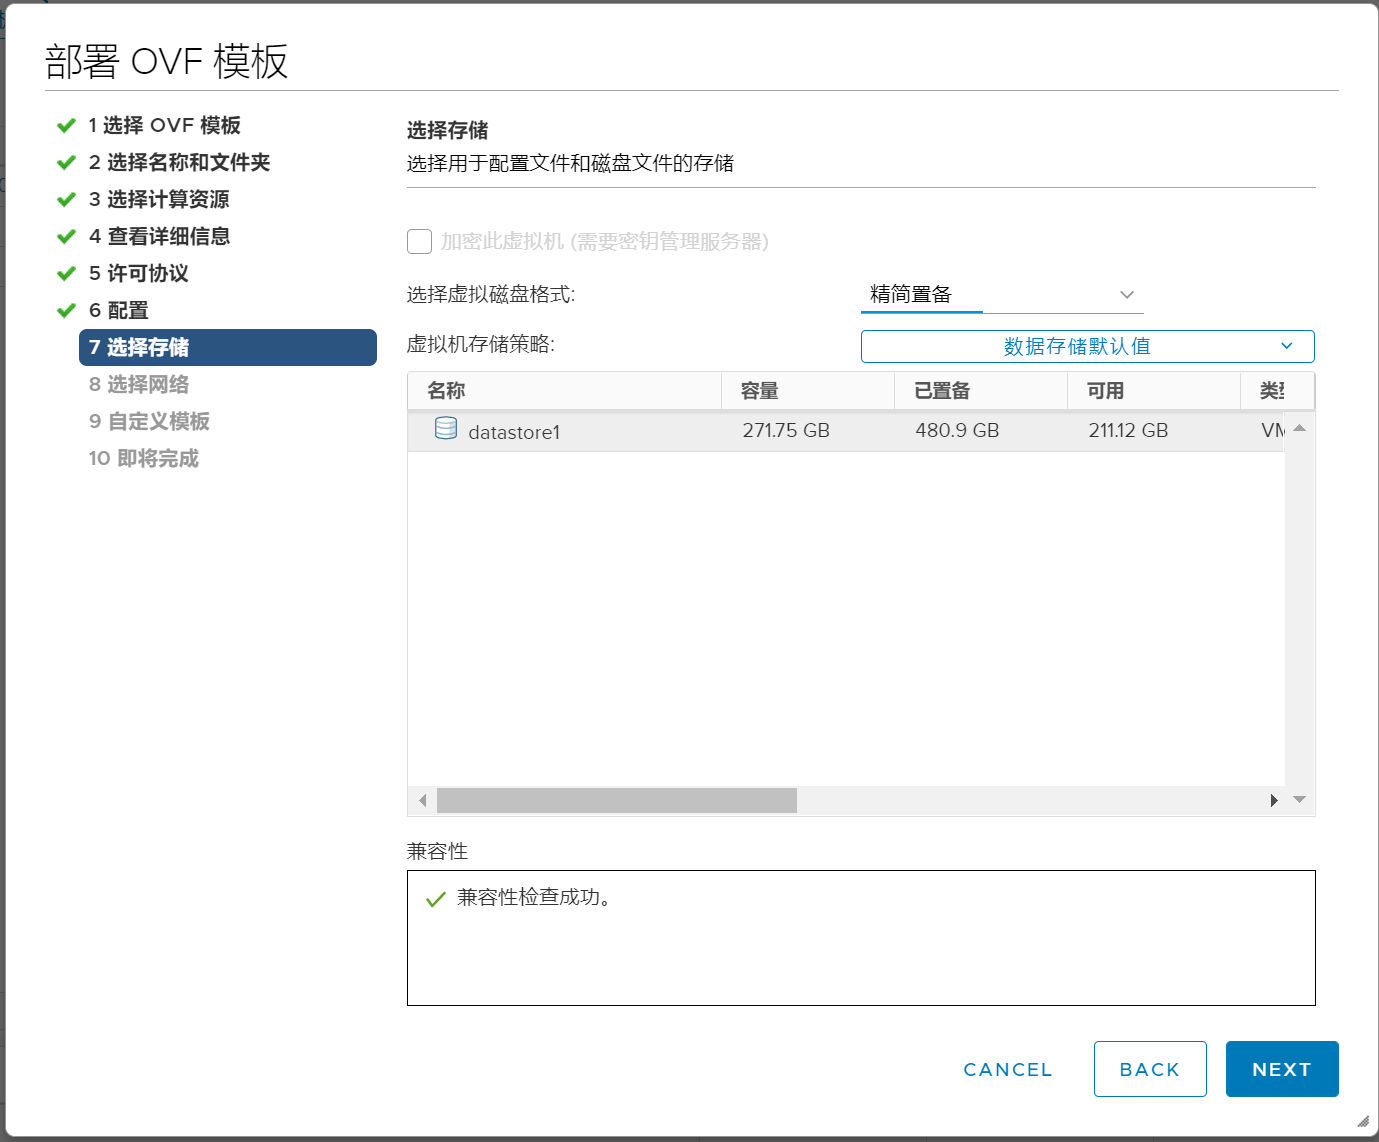Expand the VM storage policy dropdown

click(1087, 347)
